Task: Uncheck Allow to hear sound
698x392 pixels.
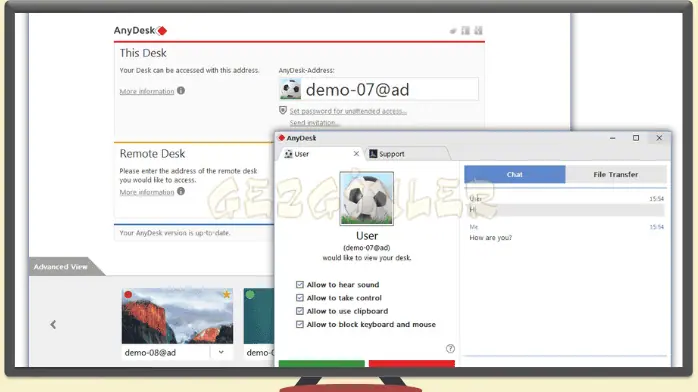Action: (x=300, y=284)
